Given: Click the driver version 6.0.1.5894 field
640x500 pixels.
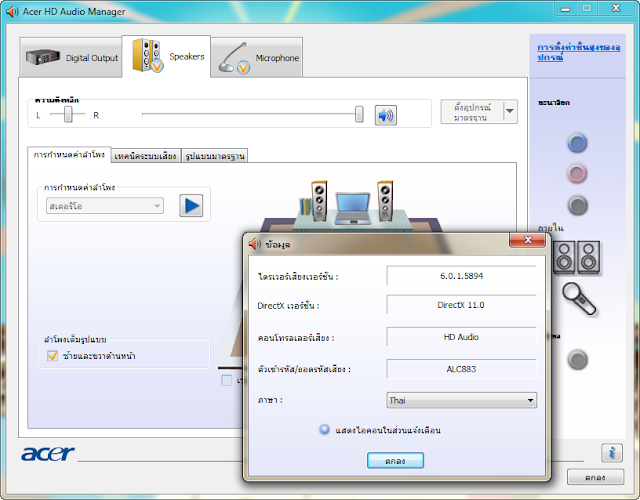Looking at the screenshot, I should (461, 276).
